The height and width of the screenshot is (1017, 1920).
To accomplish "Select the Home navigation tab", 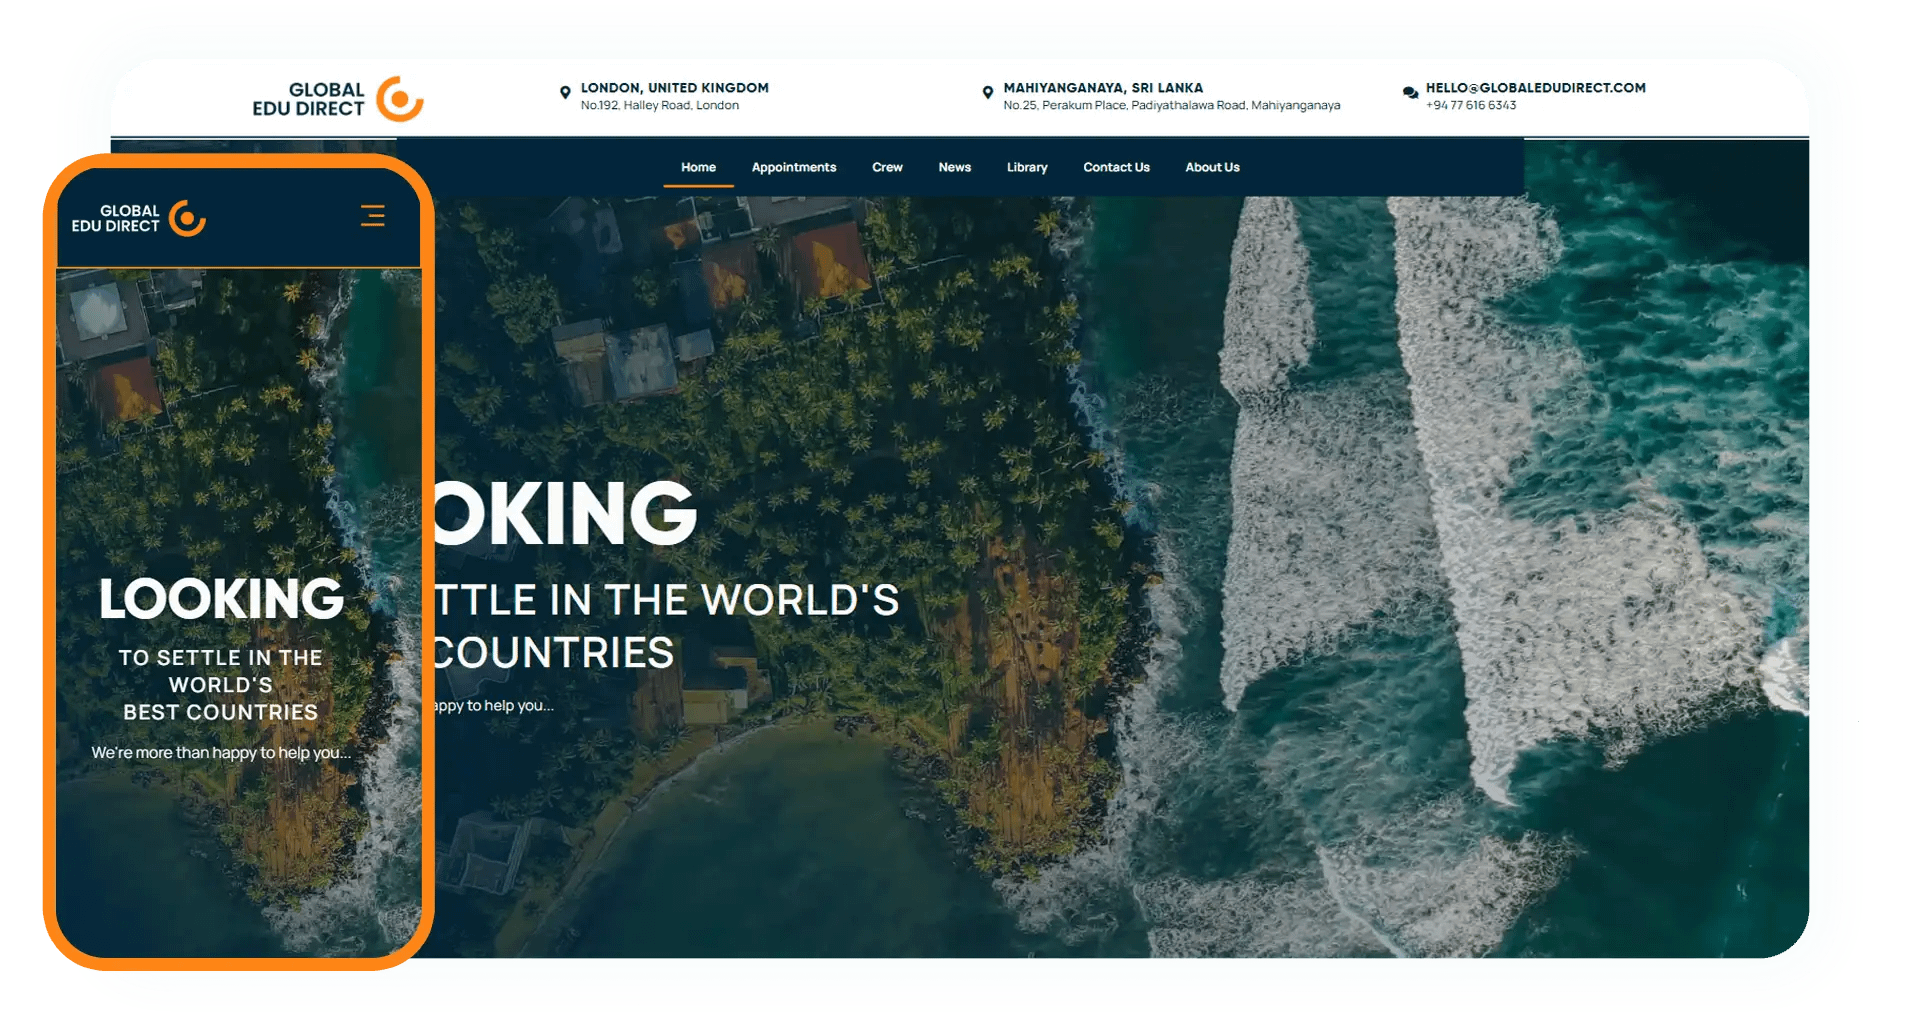I will point(698,167).
